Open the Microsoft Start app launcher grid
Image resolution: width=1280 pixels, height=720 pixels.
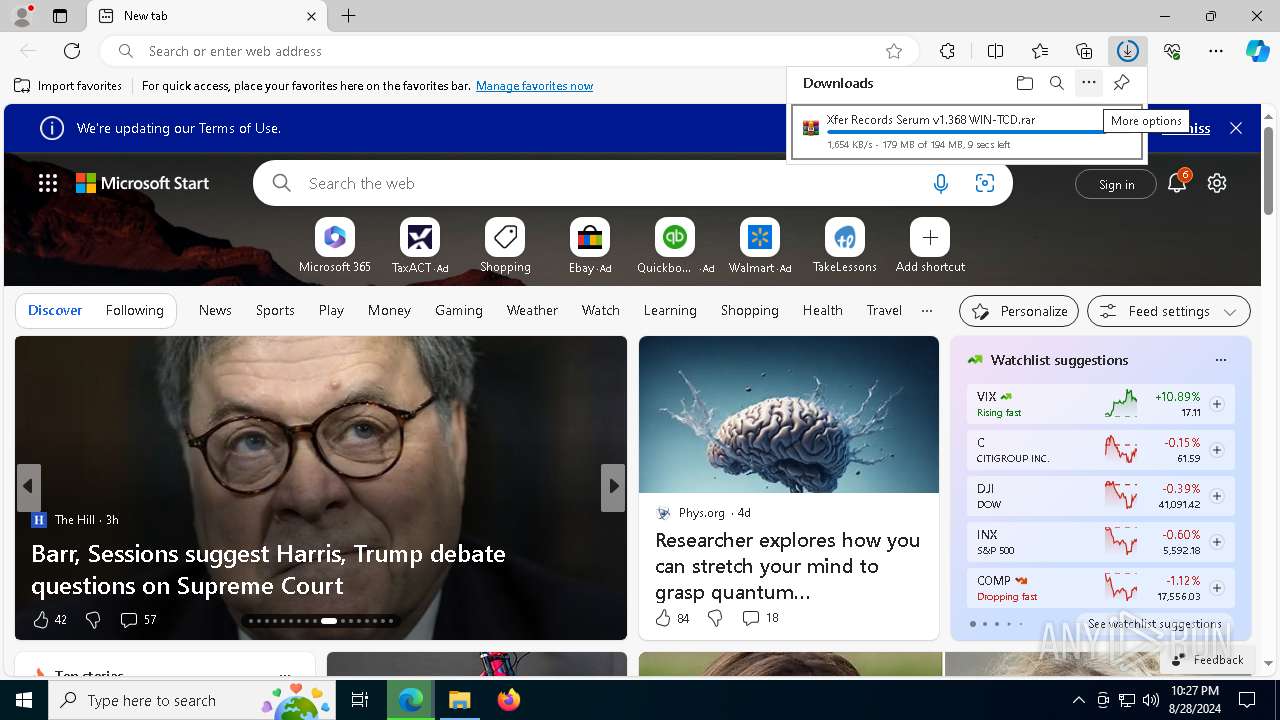pyautogui.click(x=48, y=183)
